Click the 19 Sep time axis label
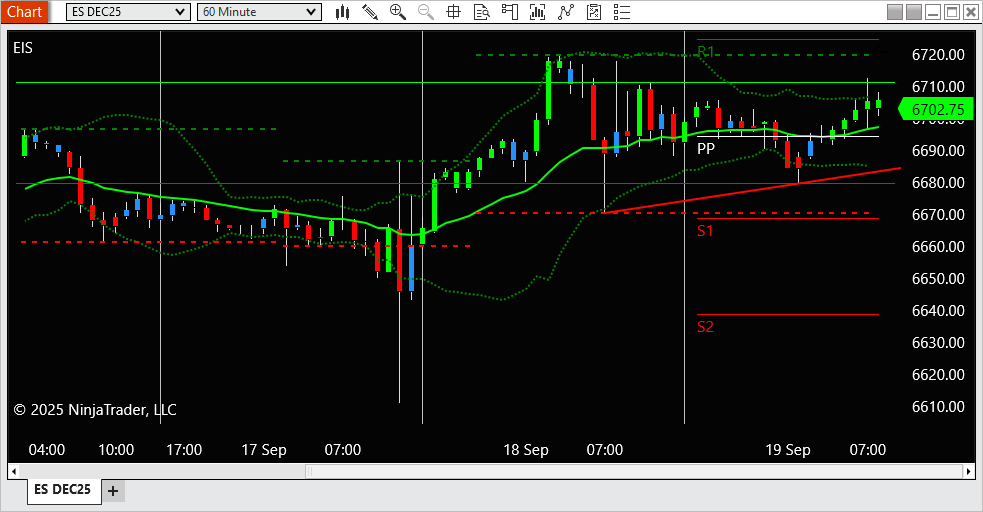 click(x=788, y=450)
